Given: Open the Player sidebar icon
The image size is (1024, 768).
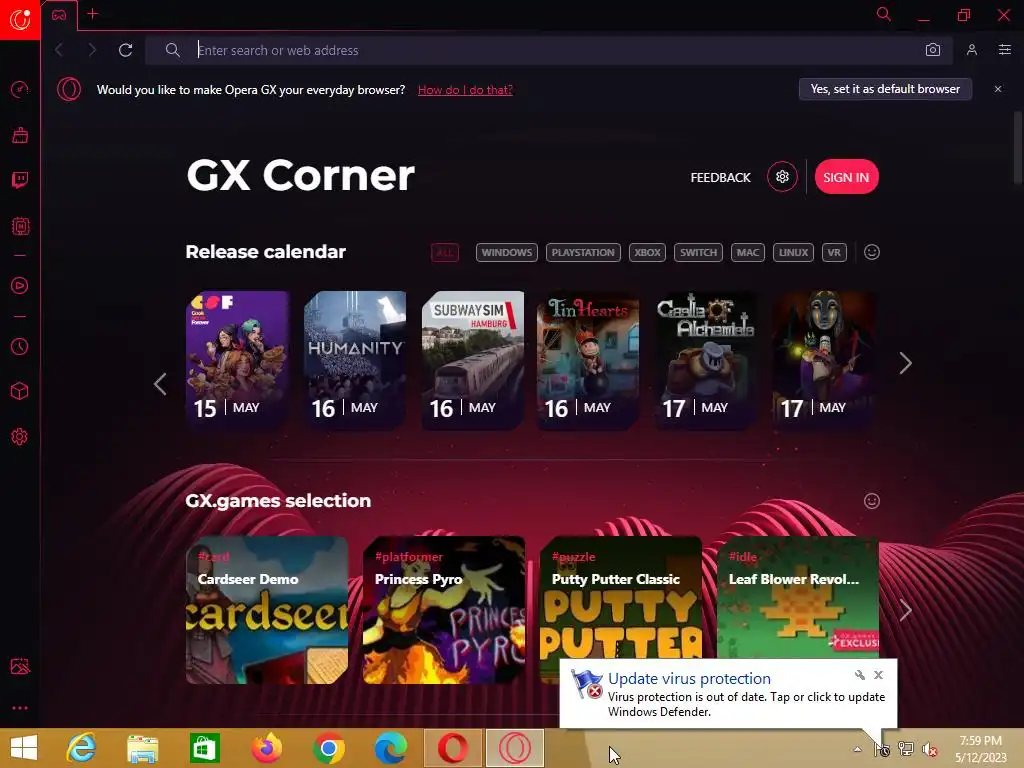Looking at the screenshot, I should (20, 285).
